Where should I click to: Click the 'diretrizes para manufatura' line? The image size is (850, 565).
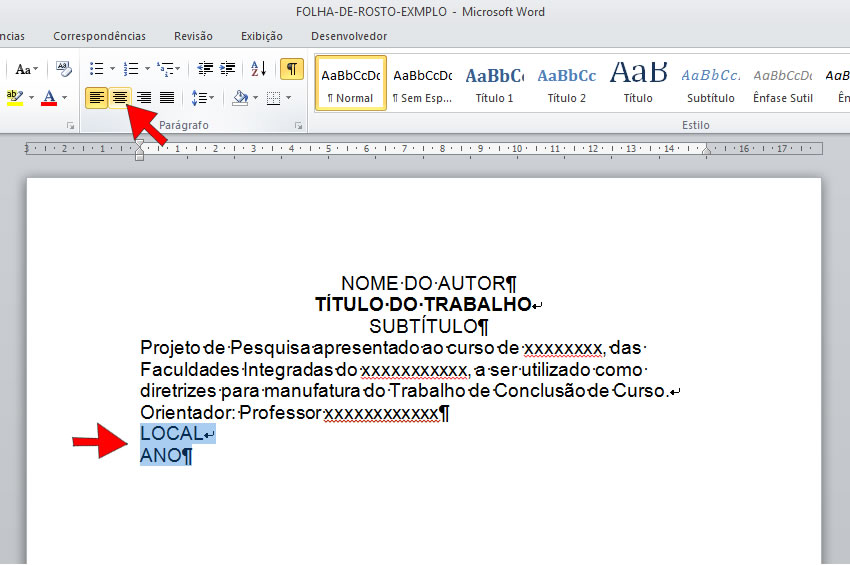pos(410,391)
